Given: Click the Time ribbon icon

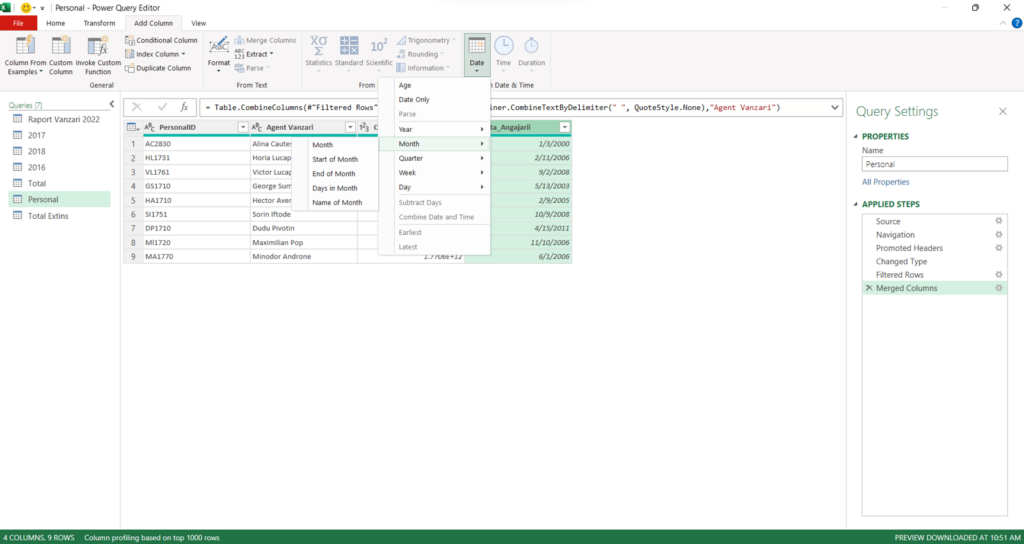Looking at the screenshot, I should [504, 46].
